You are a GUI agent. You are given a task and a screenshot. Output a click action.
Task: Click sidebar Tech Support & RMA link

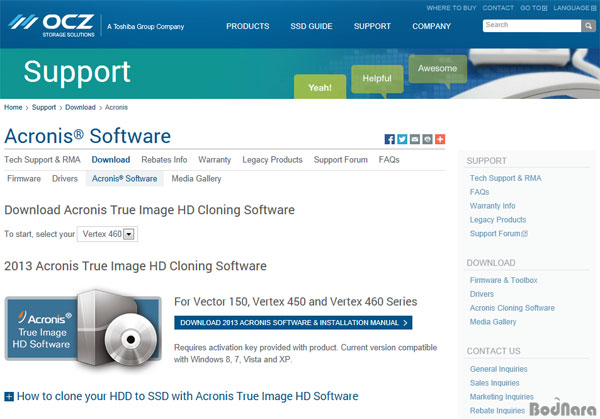505,178
